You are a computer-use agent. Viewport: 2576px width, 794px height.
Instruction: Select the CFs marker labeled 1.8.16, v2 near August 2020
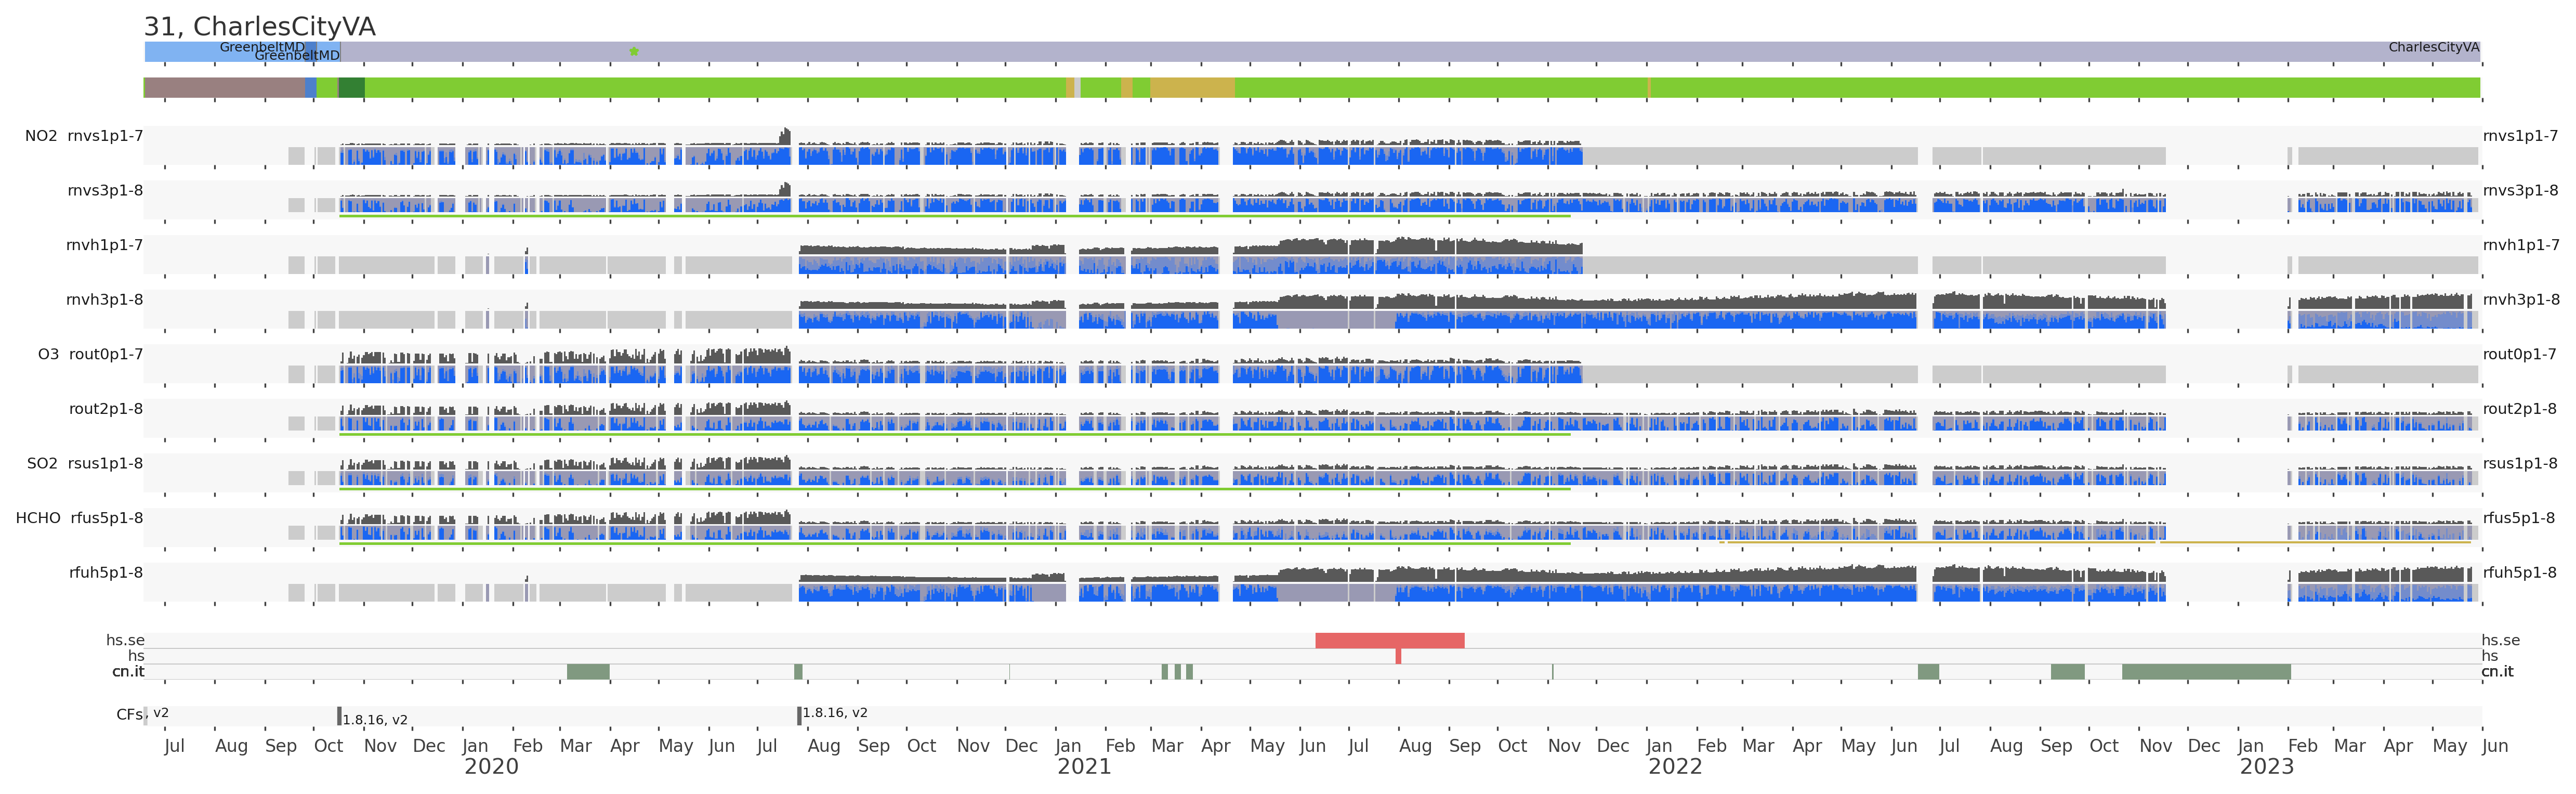[800, 715]
